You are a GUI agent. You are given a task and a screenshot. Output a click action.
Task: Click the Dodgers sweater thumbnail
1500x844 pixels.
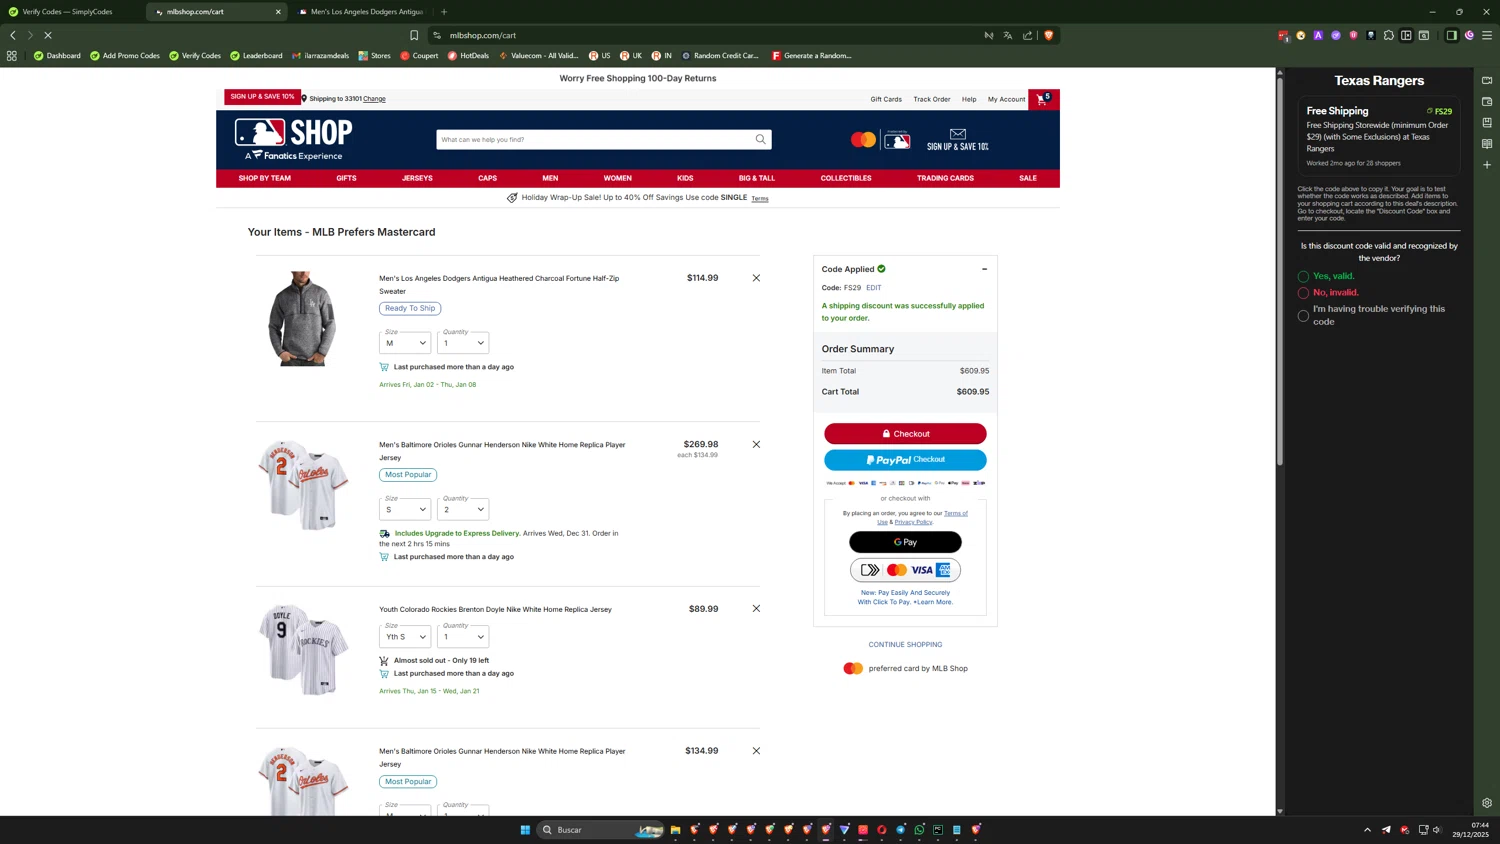tap(302, 318)
